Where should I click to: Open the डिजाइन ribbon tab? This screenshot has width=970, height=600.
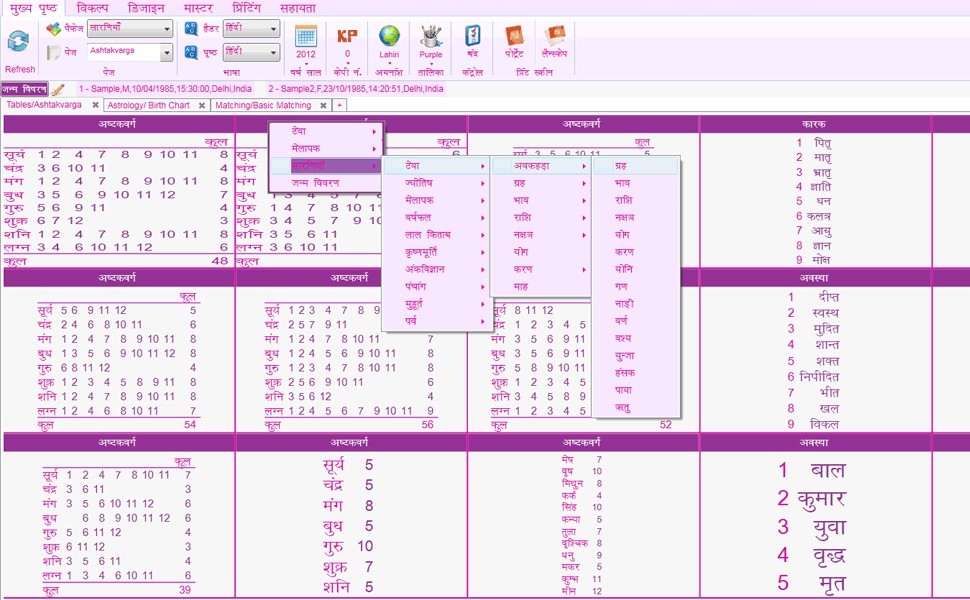coord(146,8)
